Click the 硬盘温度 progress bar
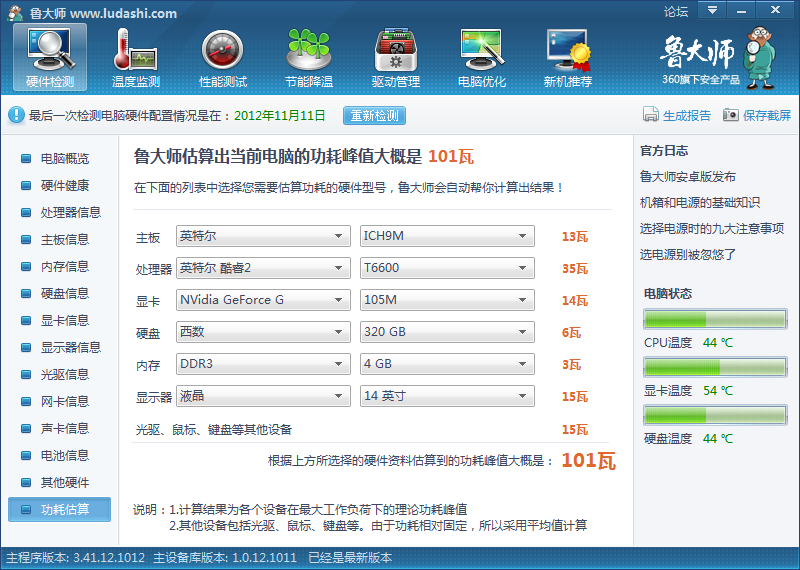Viewport: 800px width, 570px height. pos(715,415)
